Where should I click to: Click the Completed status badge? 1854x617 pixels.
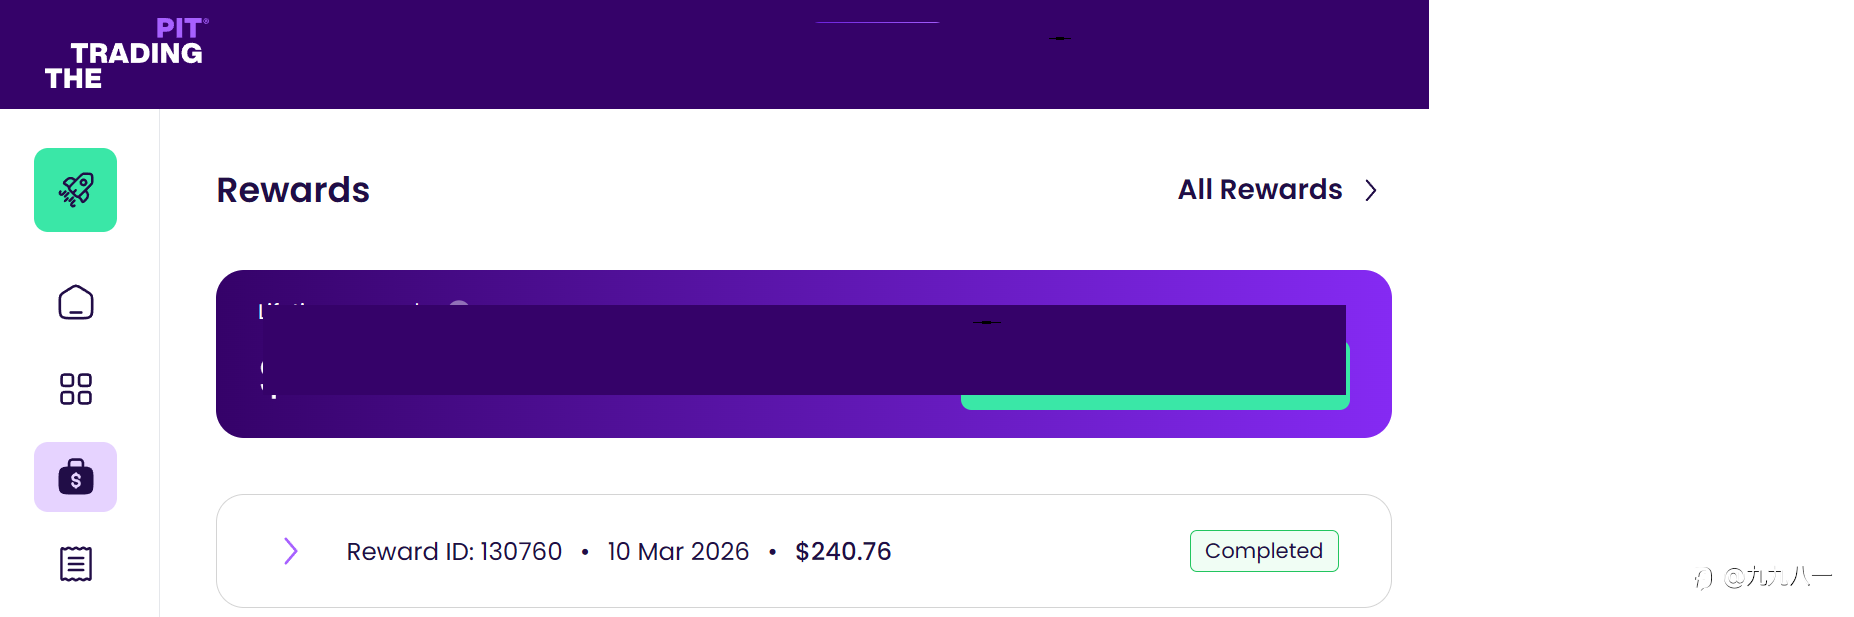point(1263,551)
